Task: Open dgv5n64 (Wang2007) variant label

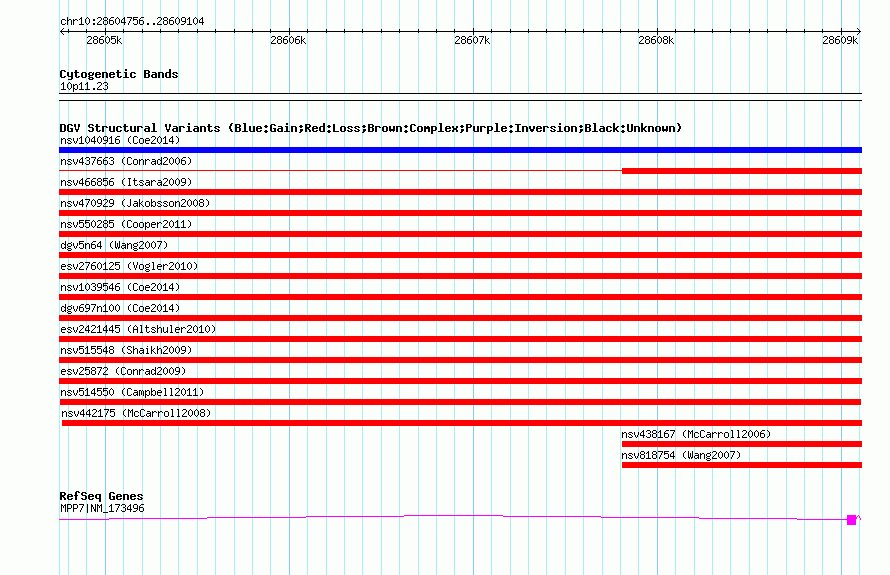Action: tap(114, 245)
